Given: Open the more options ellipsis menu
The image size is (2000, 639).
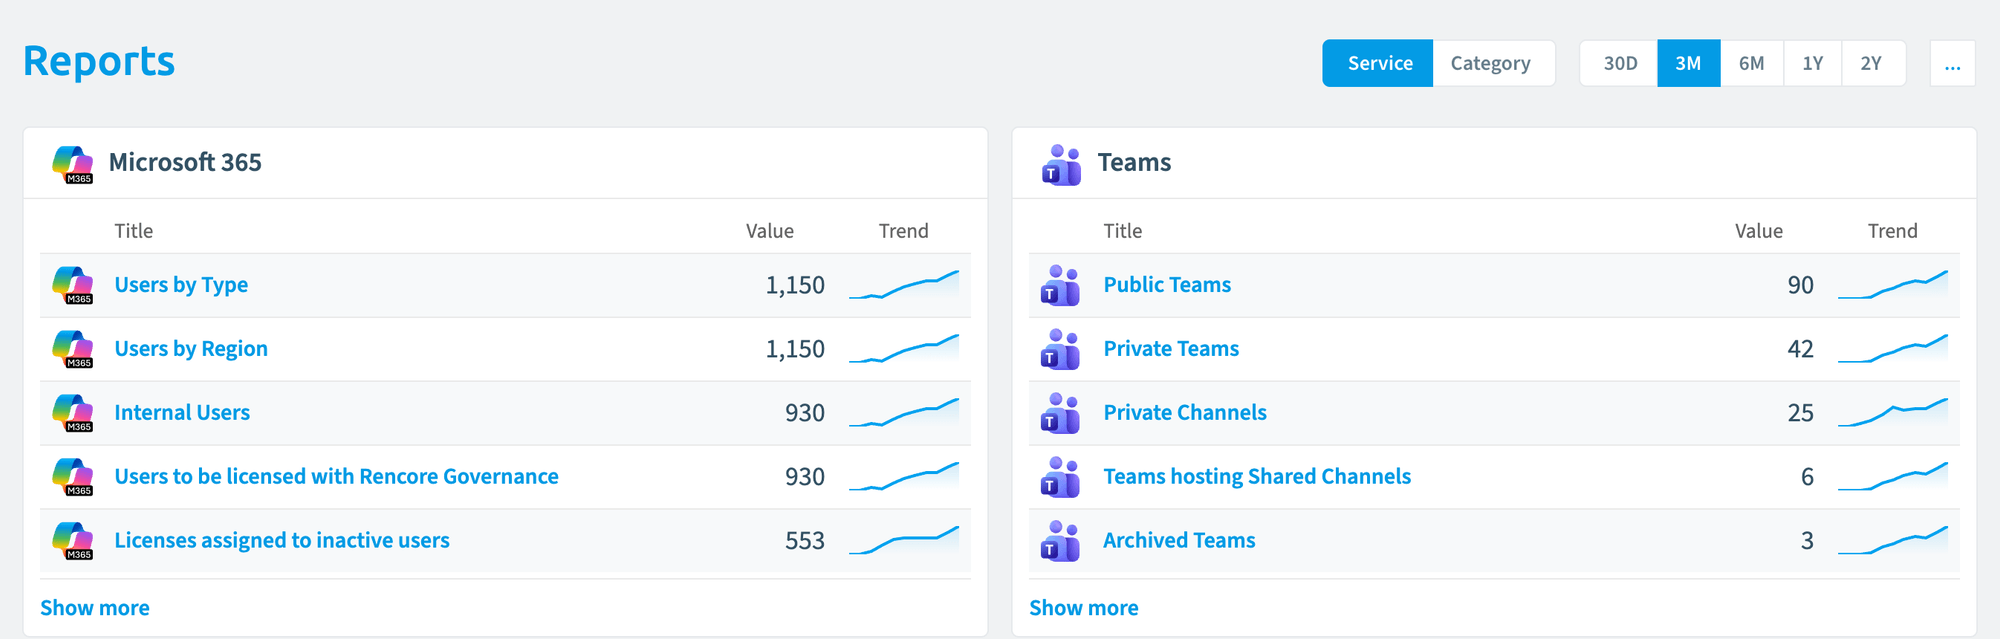Looking at the screenshot, I should [1952, 63].
